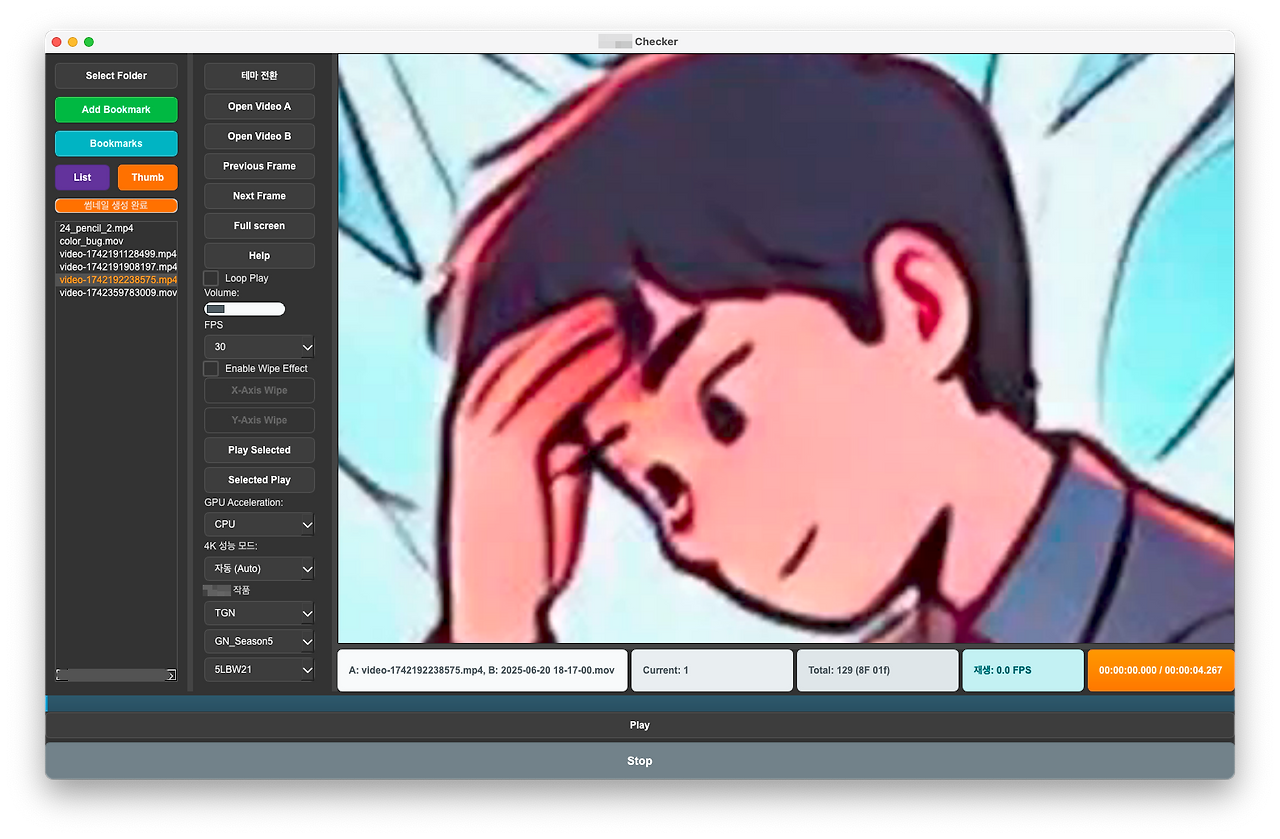Select video-1742191908197.mp4 in the file list

(x=118, y=268)
